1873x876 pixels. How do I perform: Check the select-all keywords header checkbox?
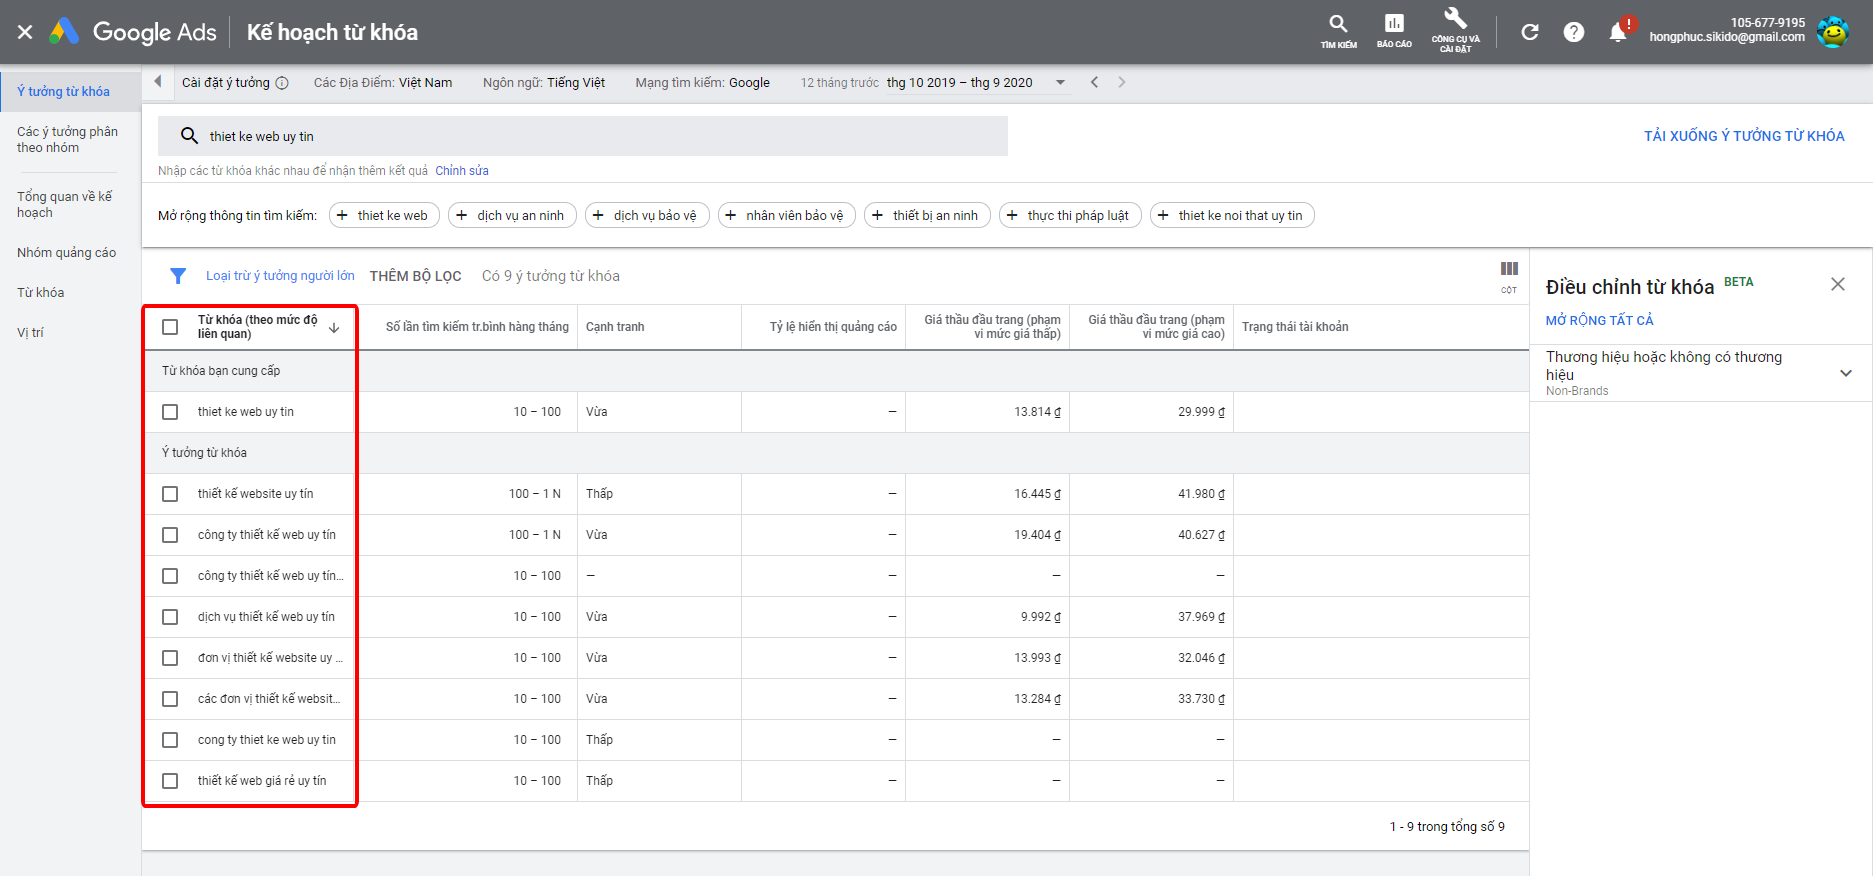[170, 327]
